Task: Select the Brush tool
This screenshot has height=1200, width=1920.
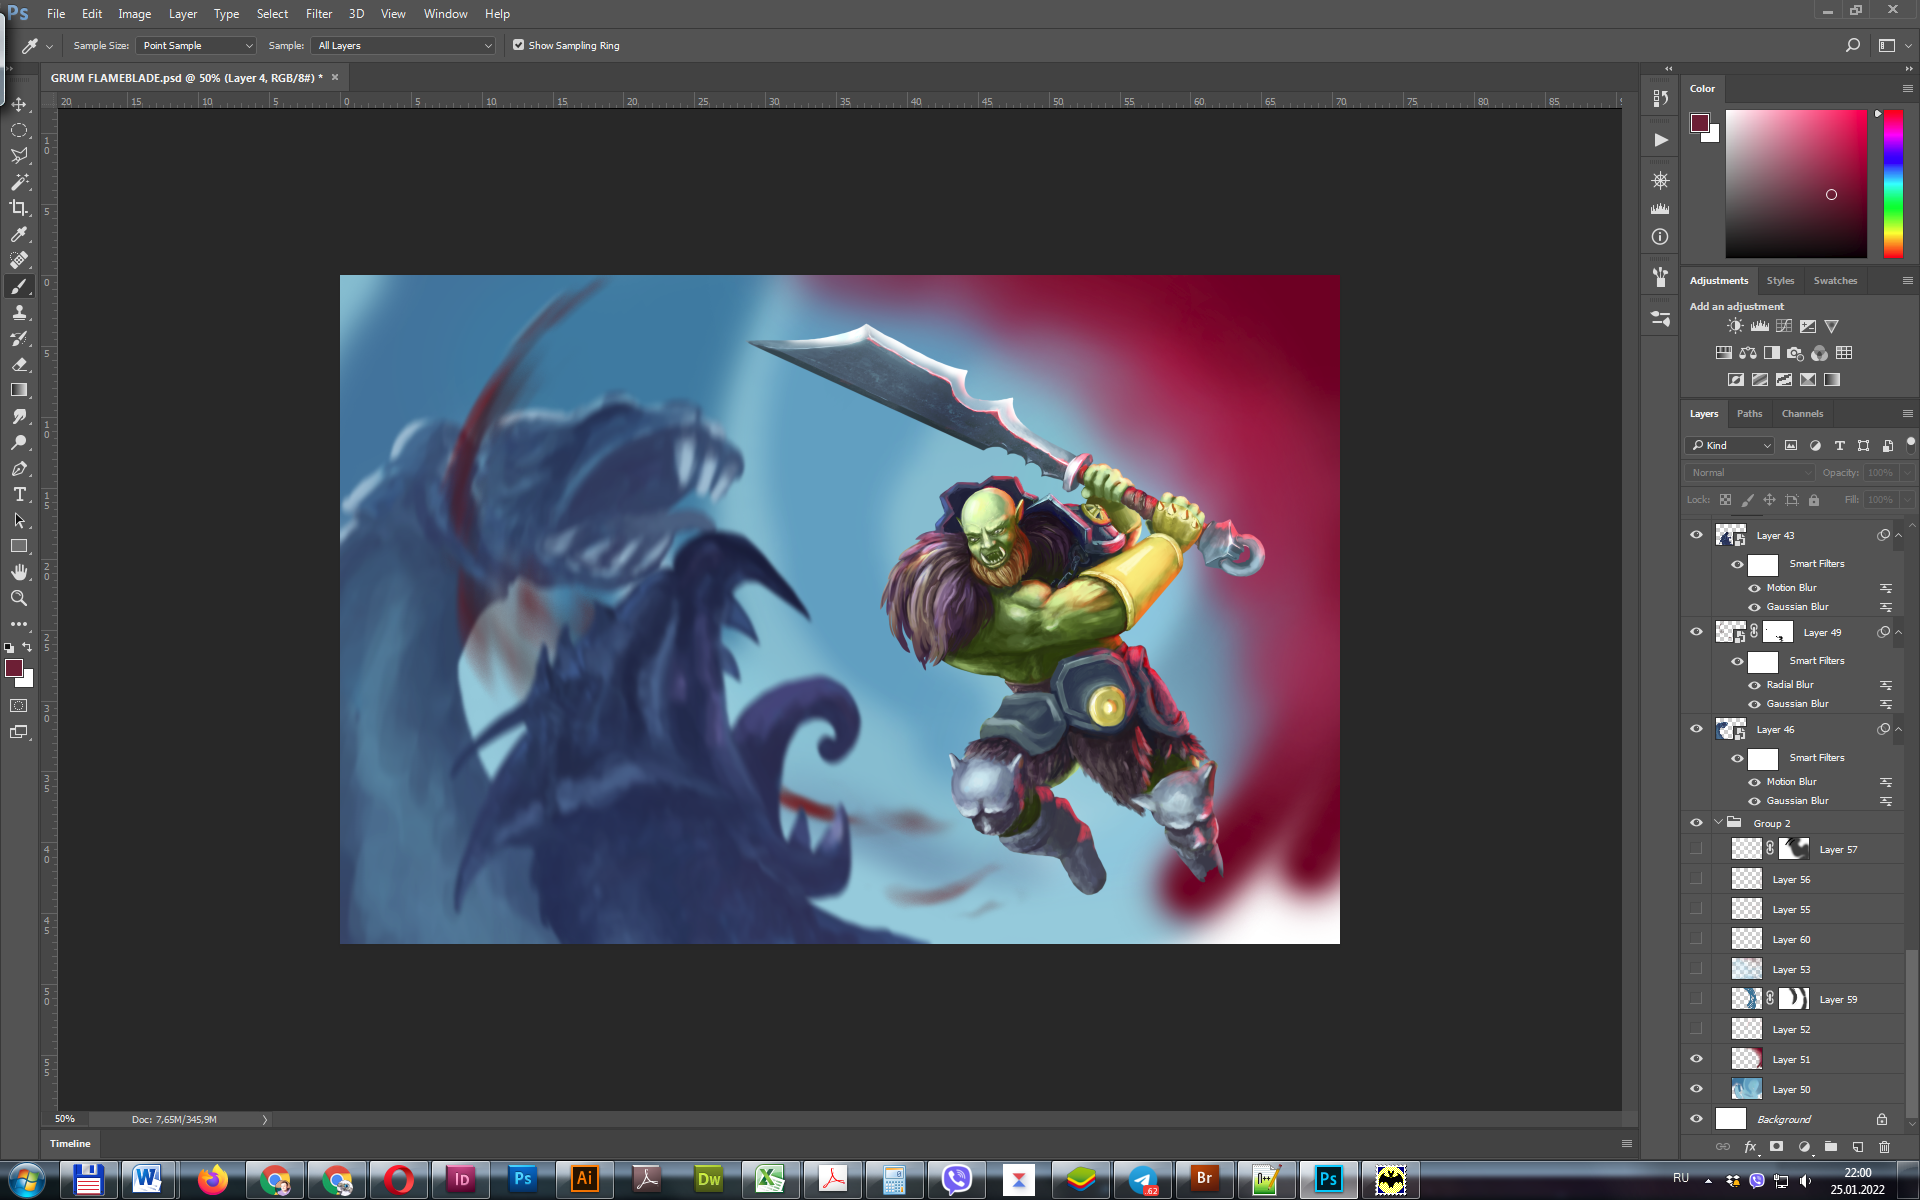Action: tap(19, 286)
